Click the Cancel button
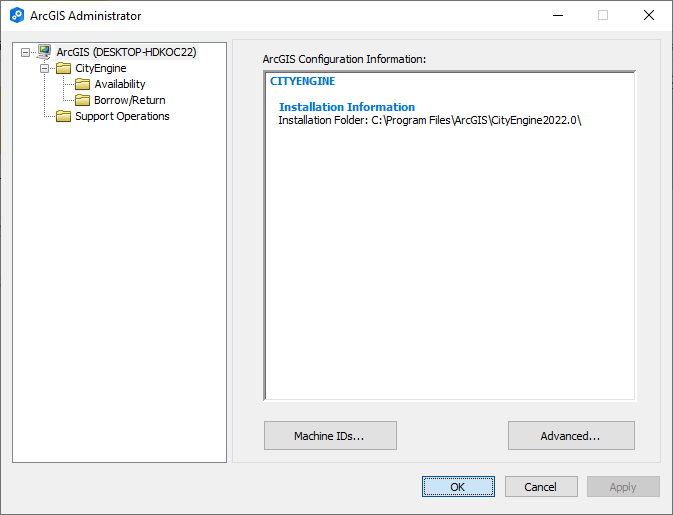This screenshot has width=673, height=515. pos(541,487)
